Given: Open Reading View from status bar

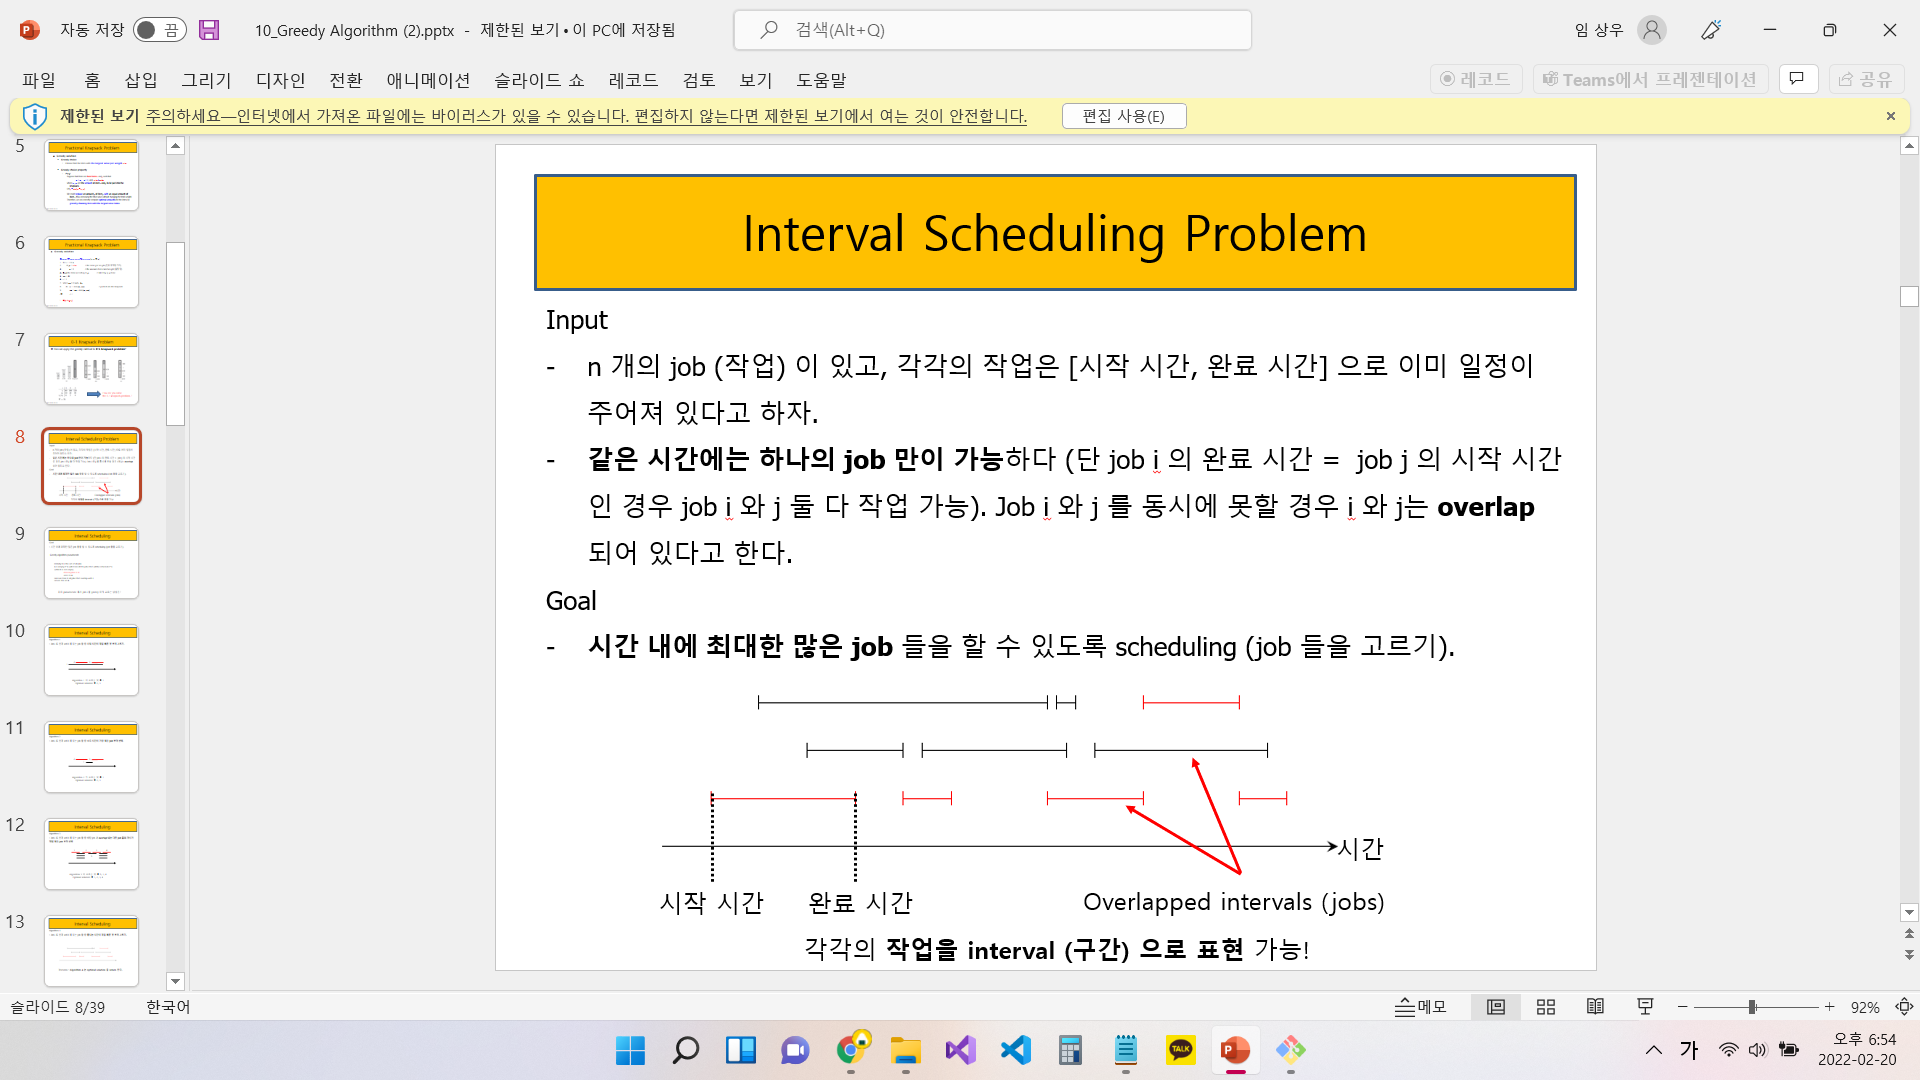Looking at the screenshot, I should pos(1595,1007).
